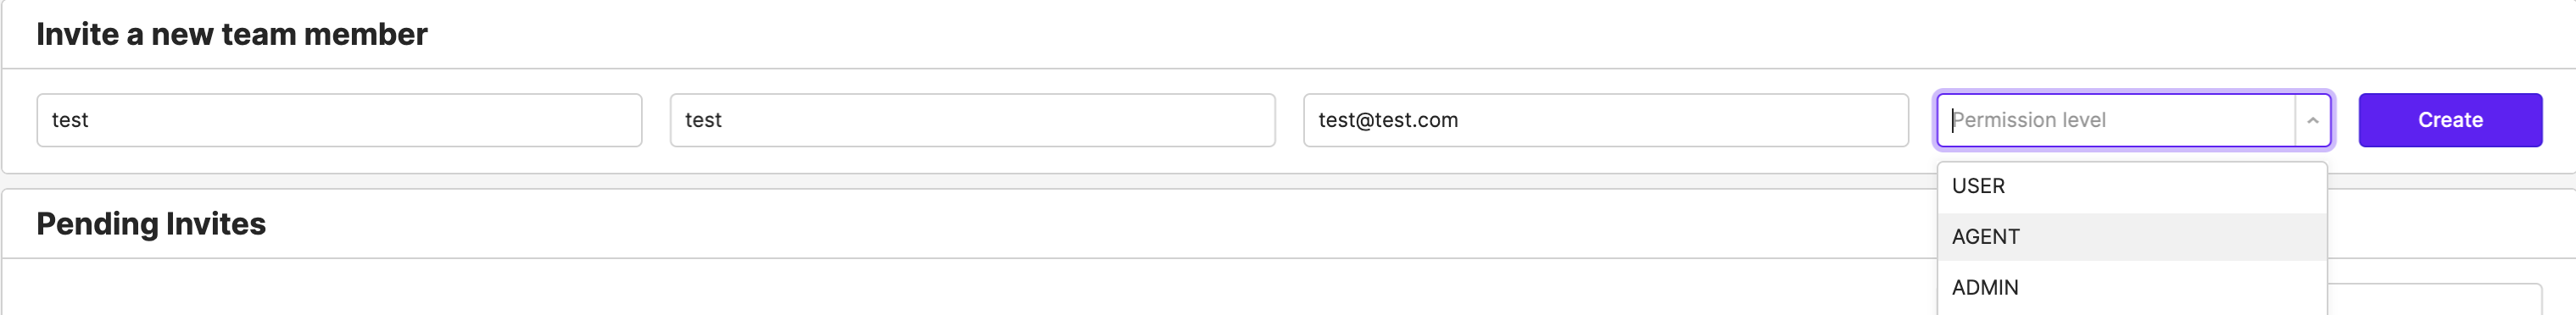Click the Invite a new team member heading

pyautogui.click(x=232, y=35)
